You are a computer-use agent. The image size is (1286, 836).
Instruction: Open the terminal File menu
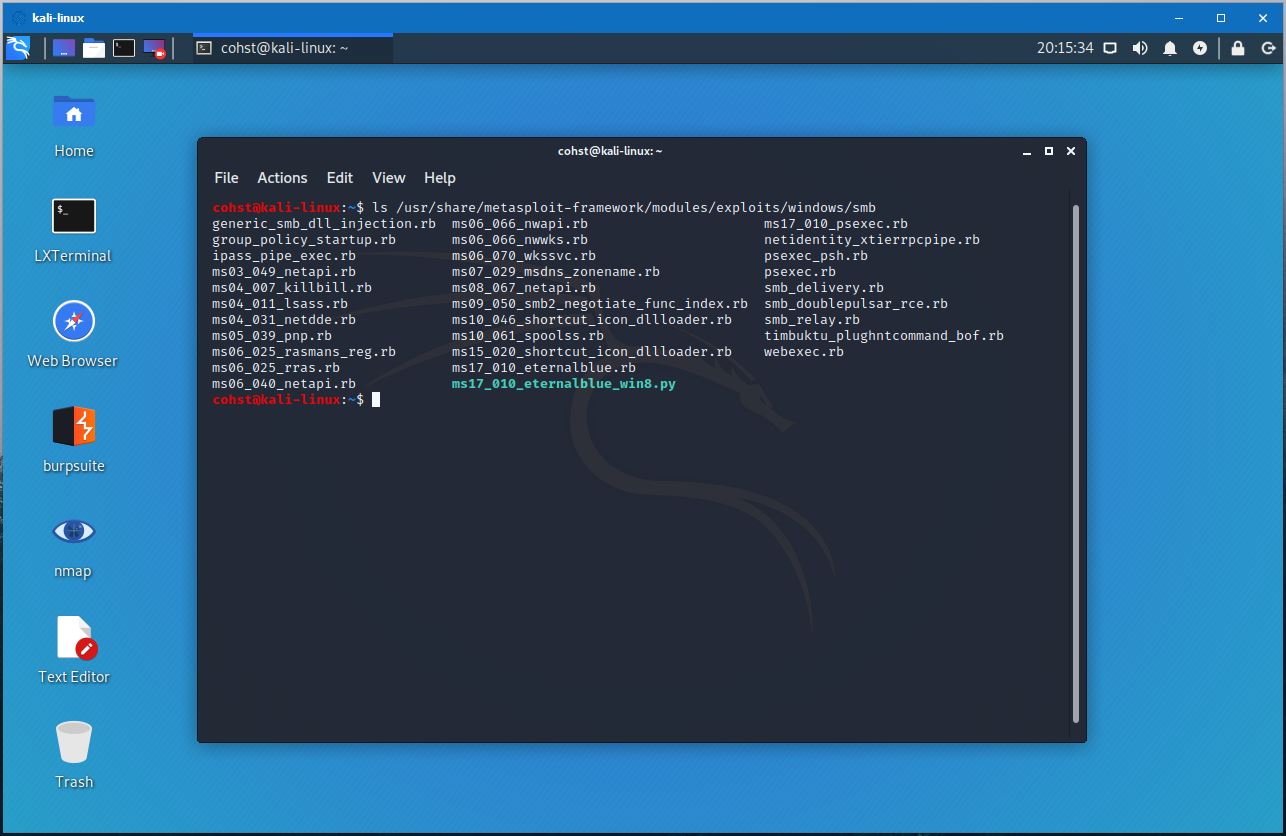point(226,178)
